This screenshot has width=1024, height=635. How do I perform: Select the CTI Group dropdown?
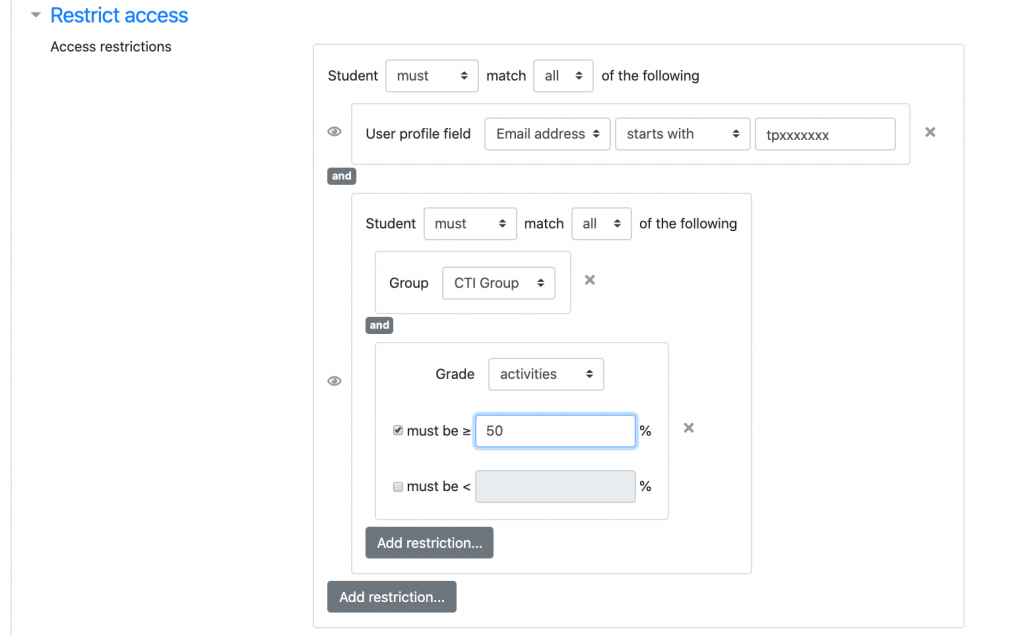[x=498, y=283]
